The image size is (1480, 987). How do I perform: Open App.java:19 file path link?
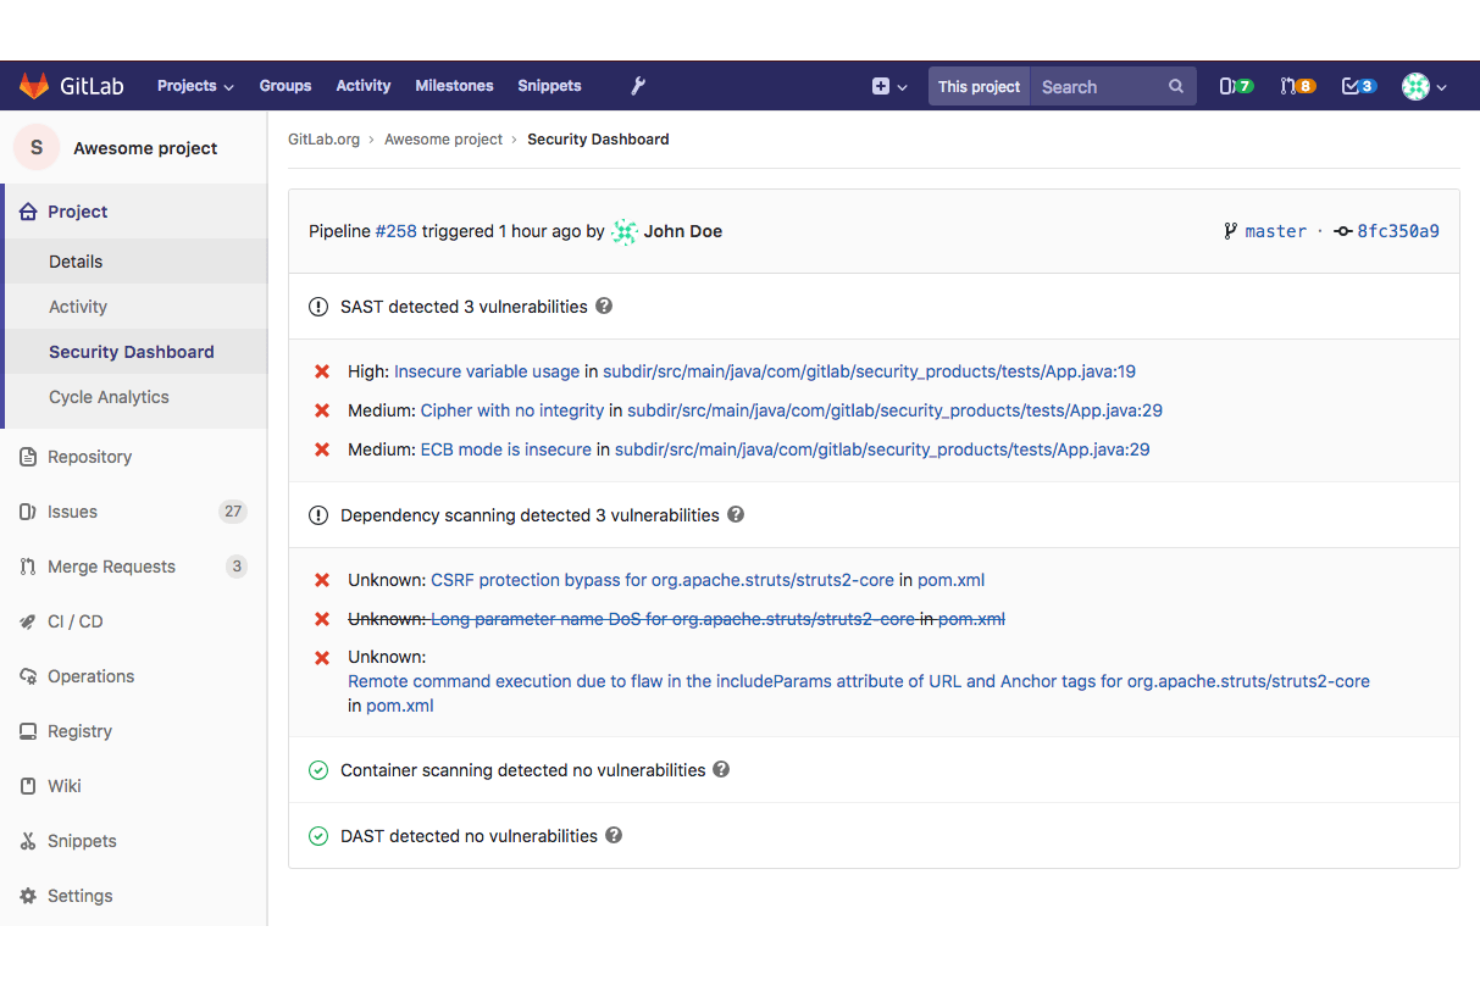tap(869, 371)
